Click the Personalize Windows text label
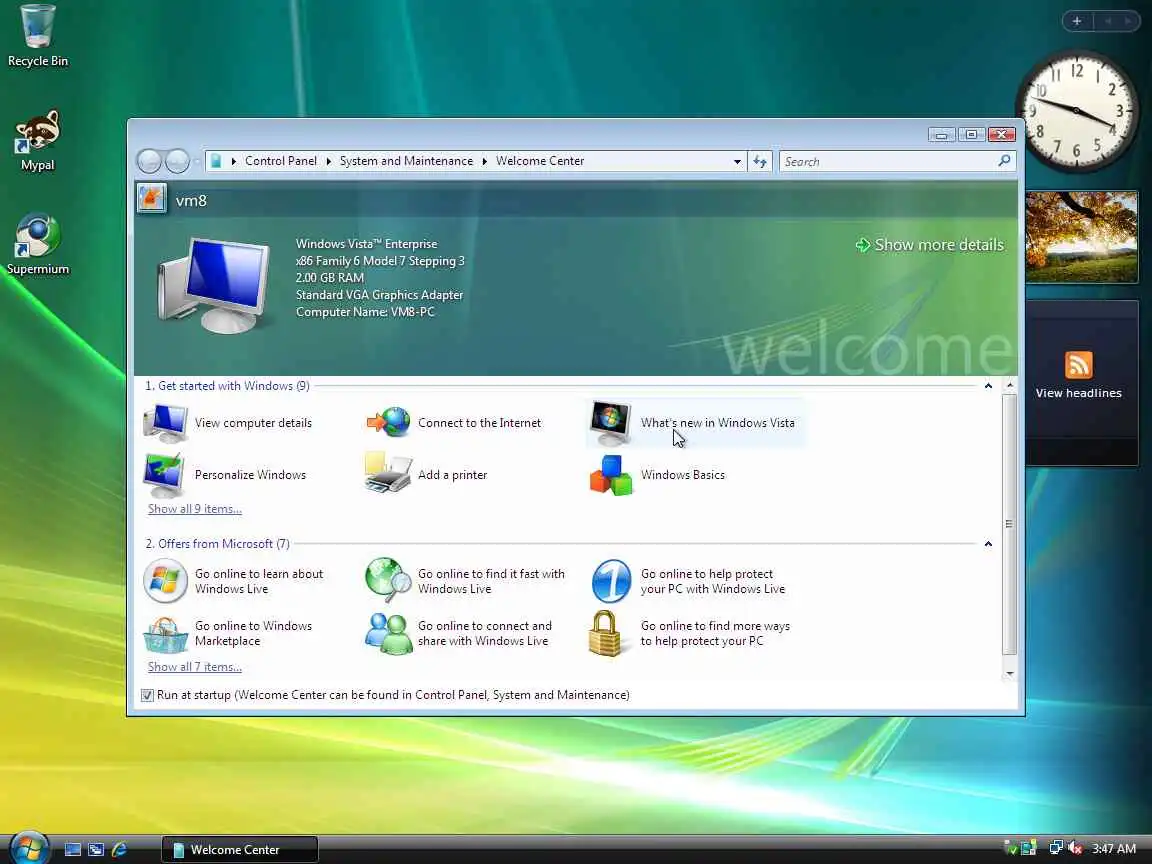Image resolution: width=1152 pixels, height=864 pixels. 251,475
